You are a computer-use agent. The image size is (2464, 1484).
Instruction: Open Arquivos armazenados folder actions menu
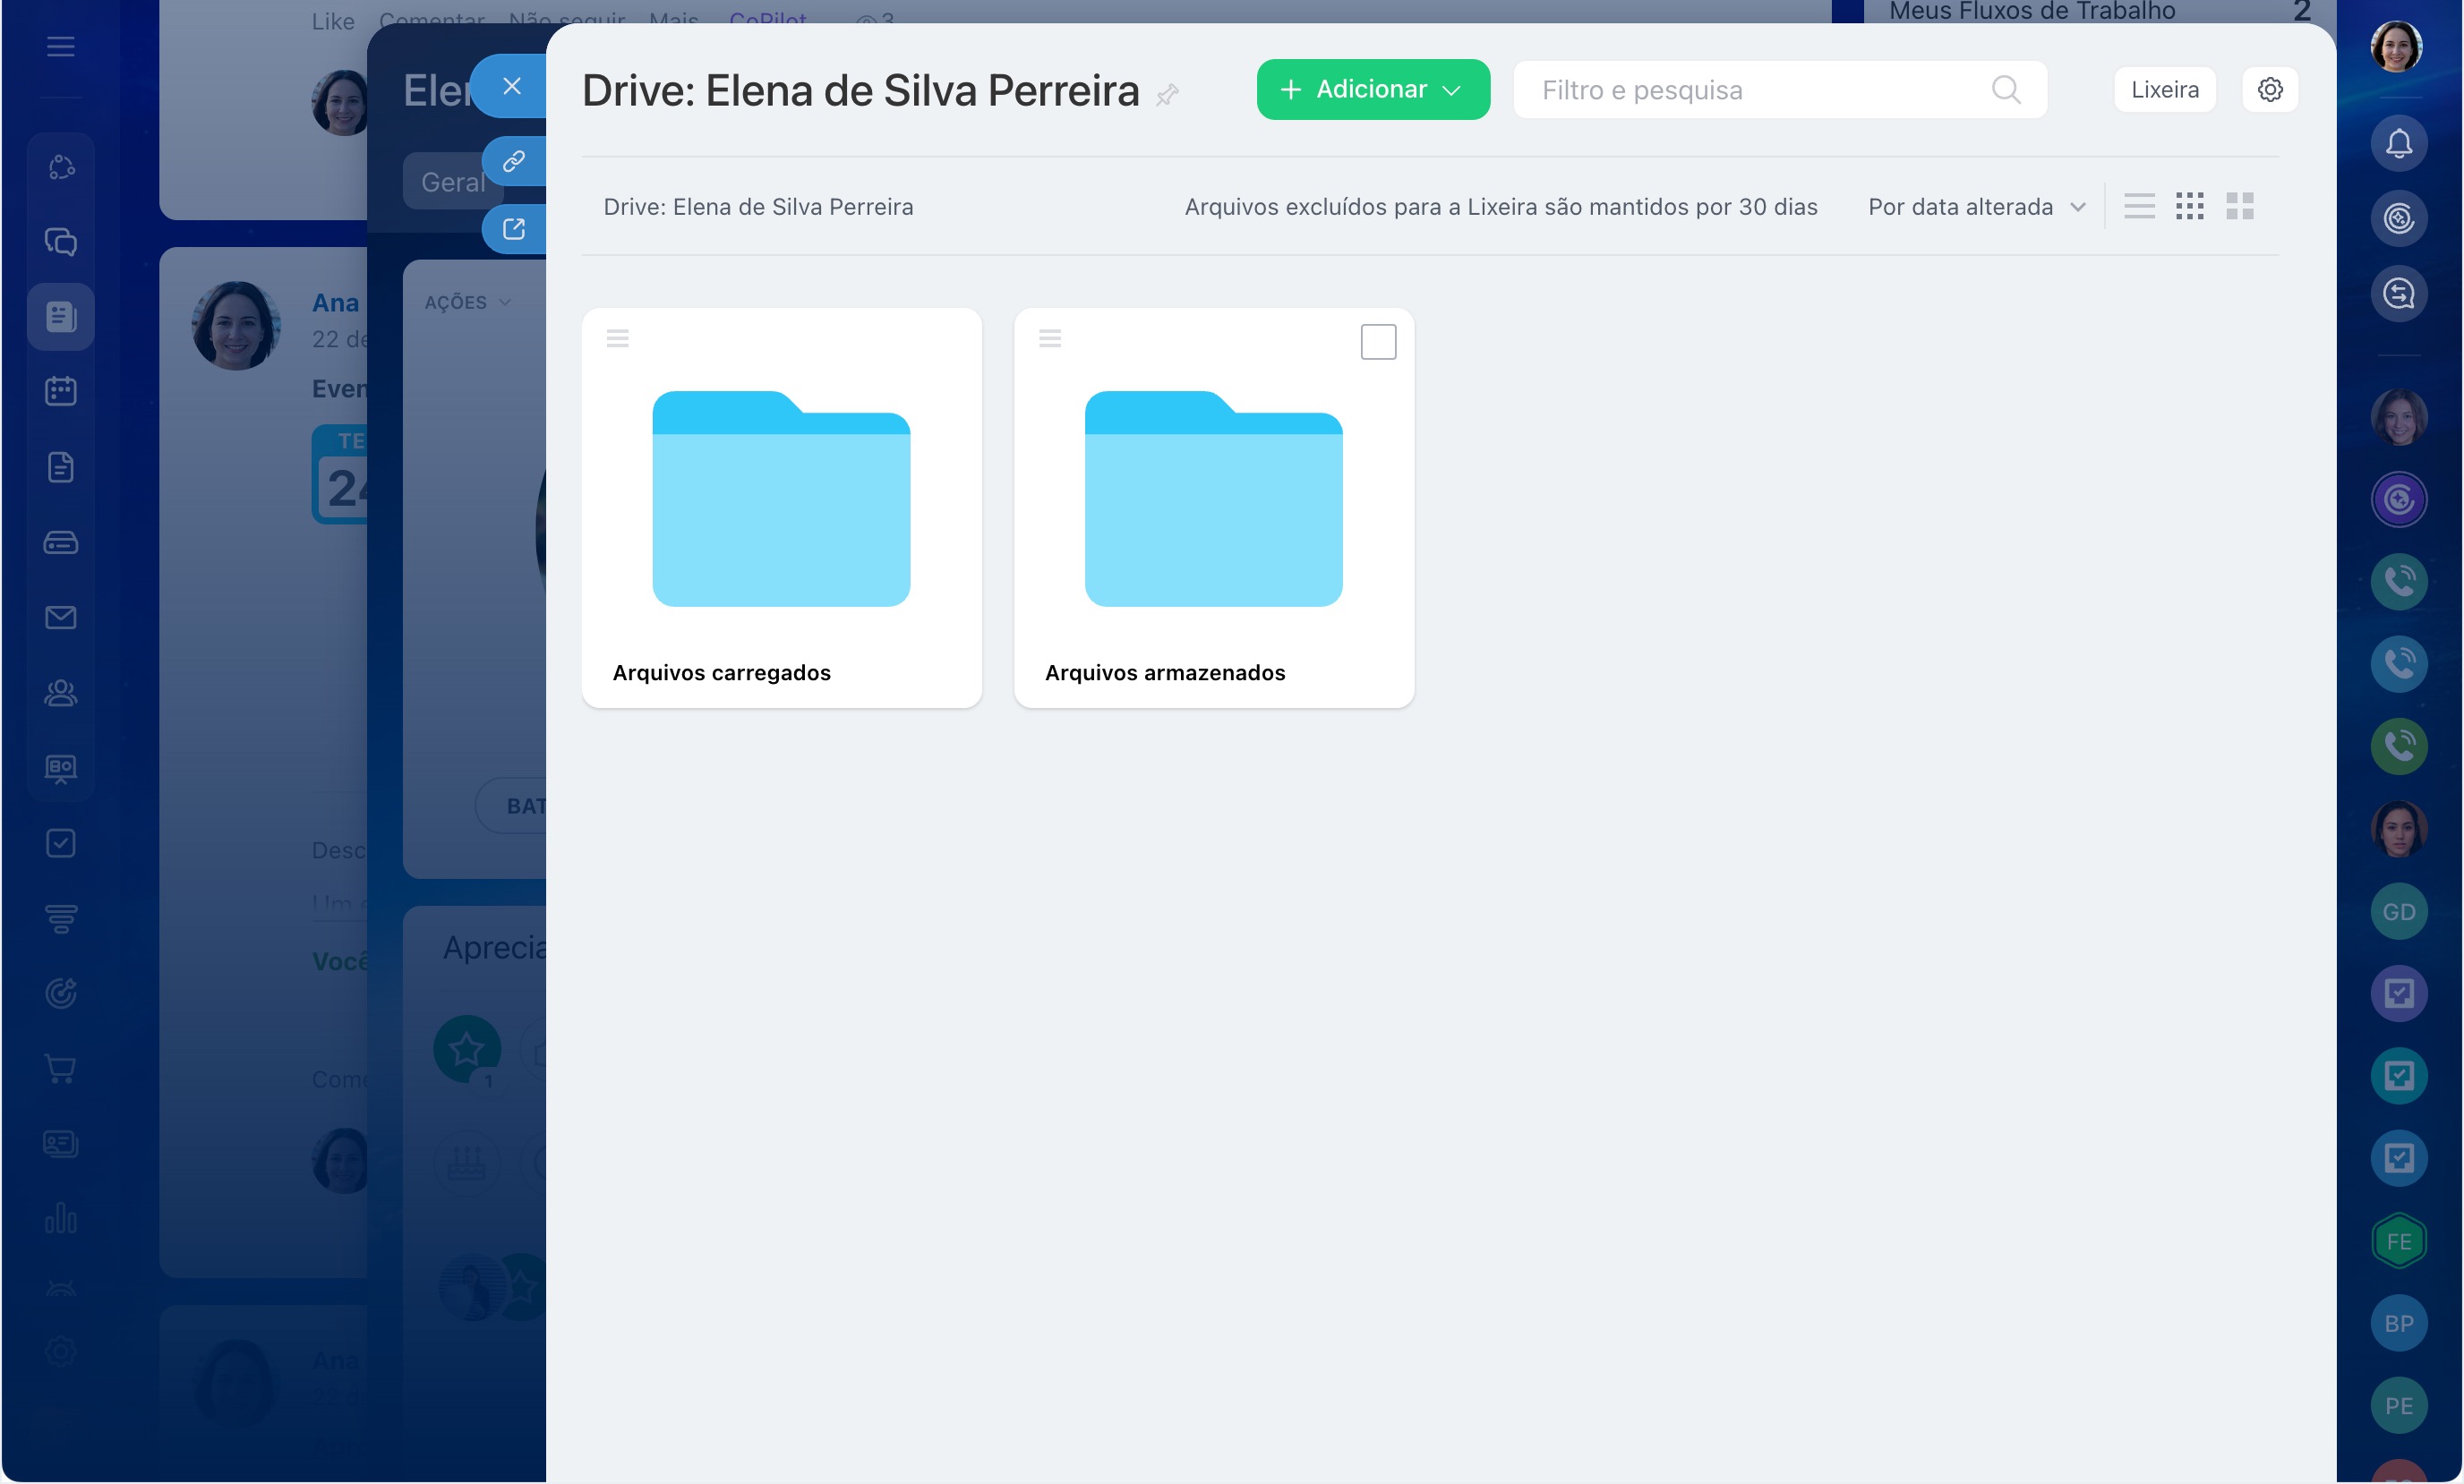pos(1049,338)
